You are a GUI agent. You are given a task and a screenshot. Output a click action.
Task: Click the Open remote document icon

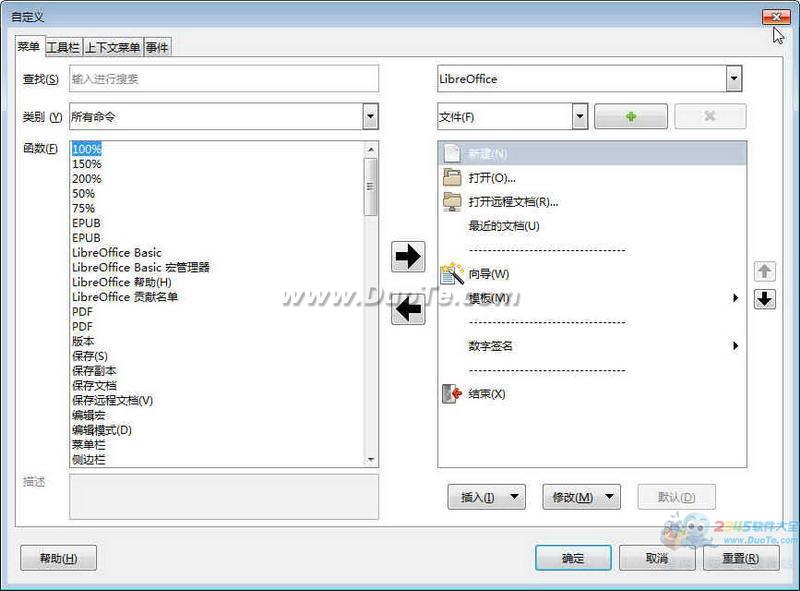click(452, 202)
